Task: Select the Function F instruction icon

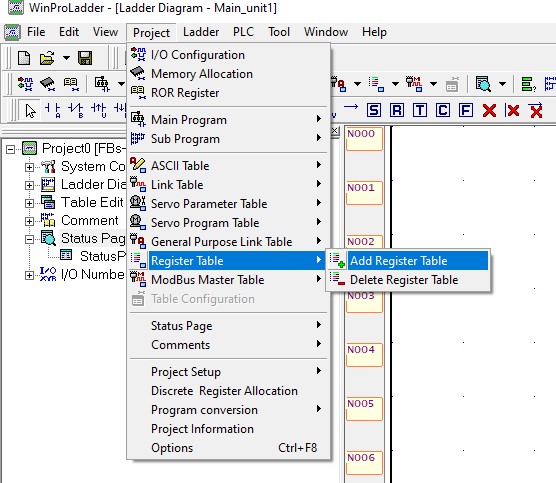Action: pos(466,110)
